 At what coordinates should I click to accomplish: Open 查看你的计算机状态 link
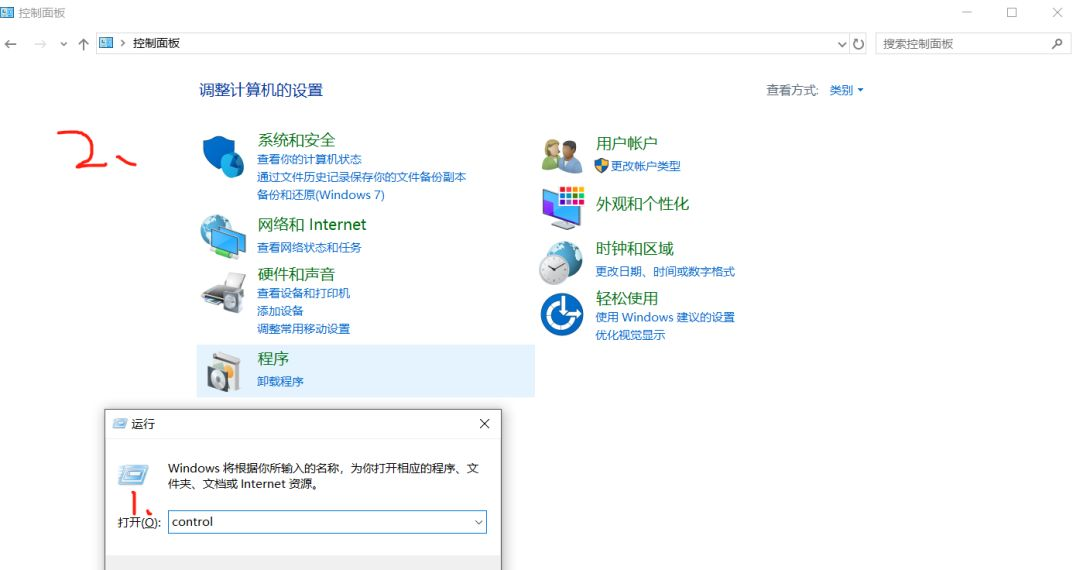[x=309, y=159]
